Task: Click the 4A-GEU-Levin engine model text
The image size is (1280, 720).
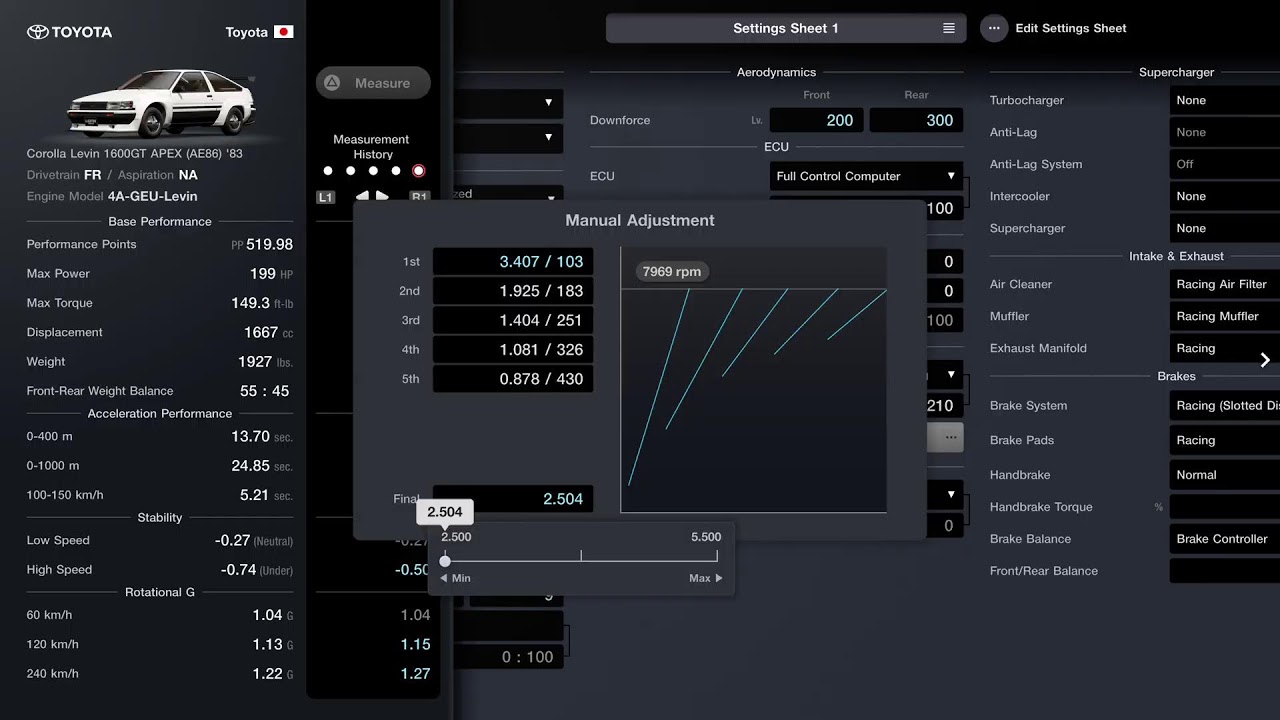Action: click(153, 196)
